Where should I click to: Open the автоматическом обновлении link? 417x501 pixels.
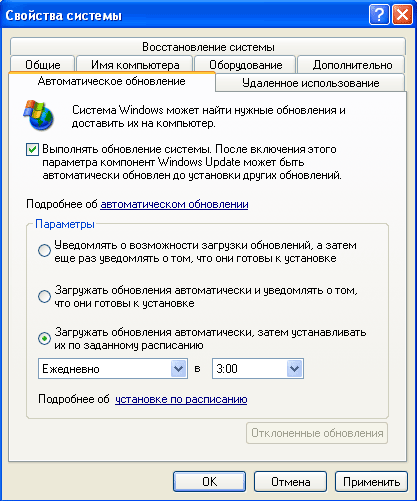[174, 204]
